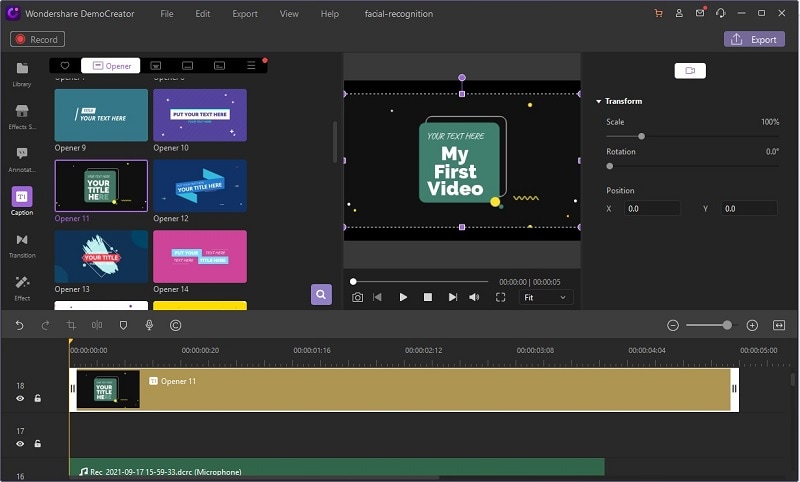
Task: Add a marker to the timeline
Action: click(123, 325)
